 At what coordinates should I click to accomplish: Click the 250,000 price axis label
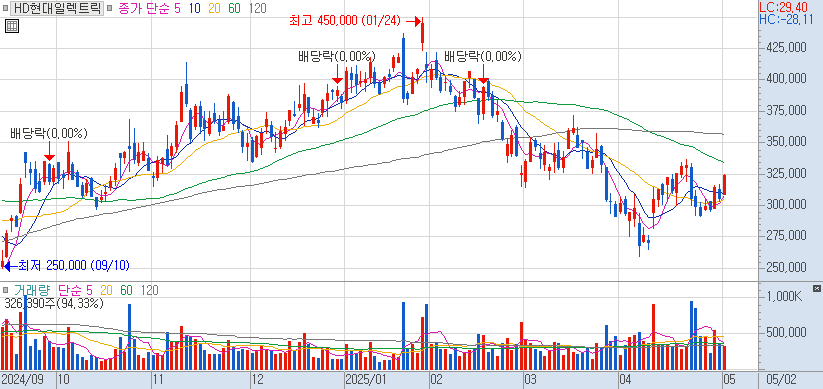pos(786,268)
